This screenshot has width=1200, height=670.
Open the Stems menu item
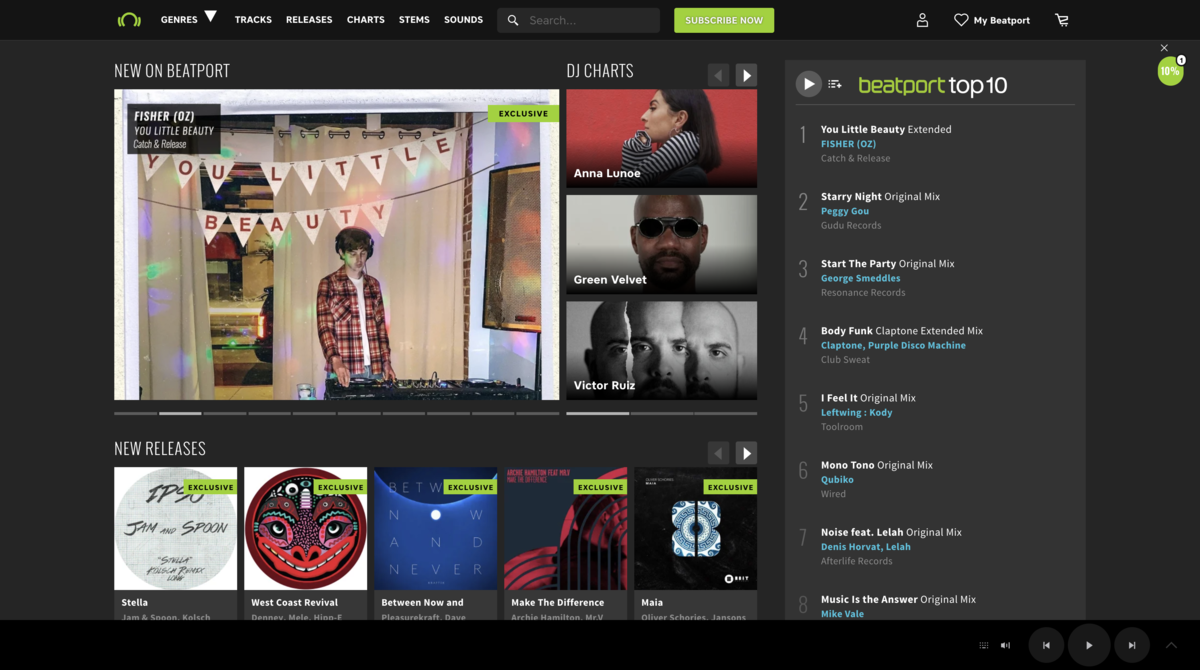click(414, 20)
